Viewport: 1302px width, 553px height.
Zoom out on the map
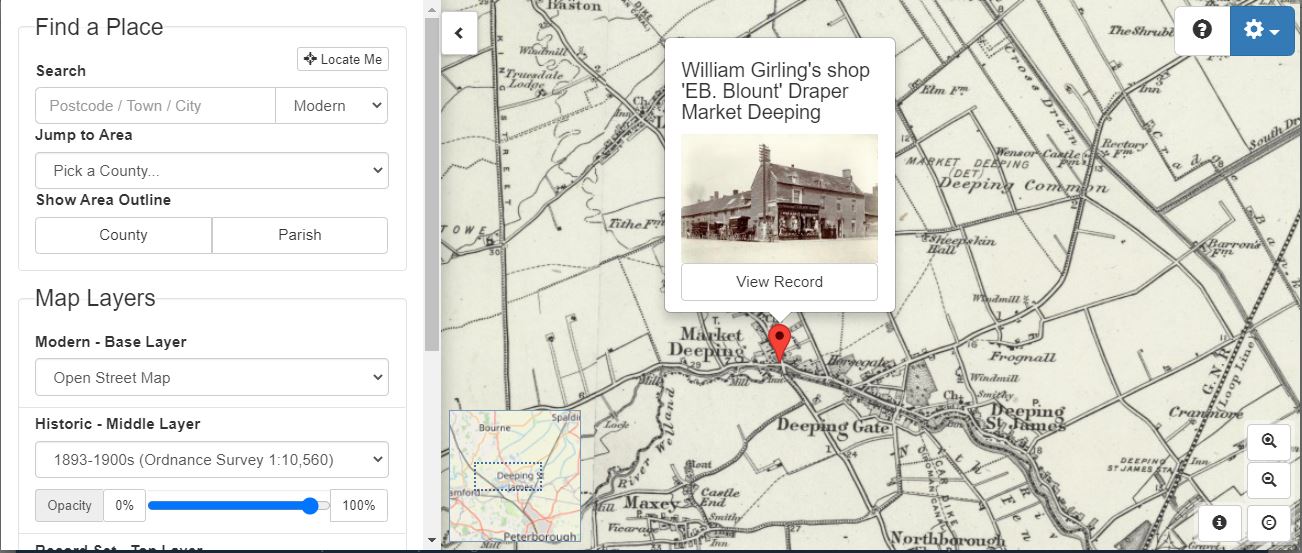click(1269, 480)
